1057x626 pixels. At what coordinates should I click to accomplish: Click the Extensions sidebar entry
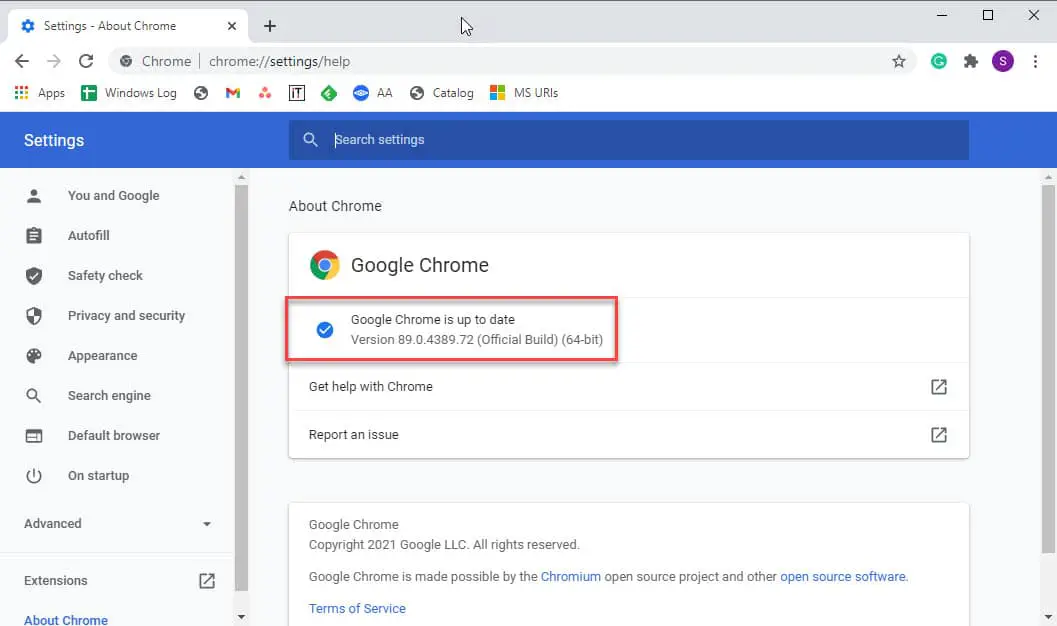coord(117,581)
